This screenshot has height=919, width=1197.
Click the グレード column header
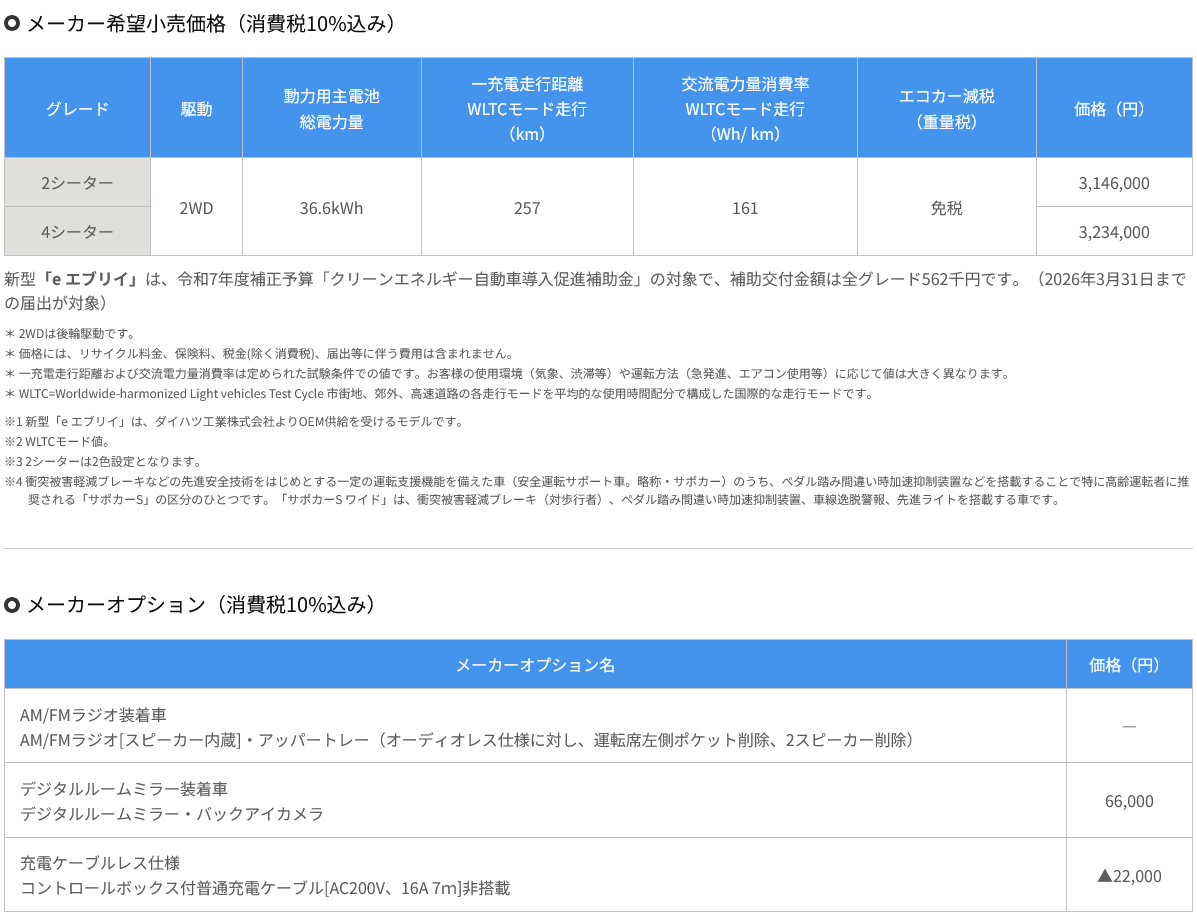click(x=77, y=109)
